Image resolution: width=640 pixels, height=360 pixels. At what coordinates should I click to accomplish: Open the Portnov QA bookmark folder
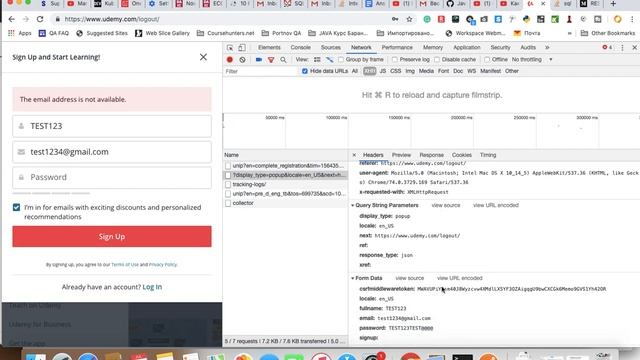click(281, 33)
